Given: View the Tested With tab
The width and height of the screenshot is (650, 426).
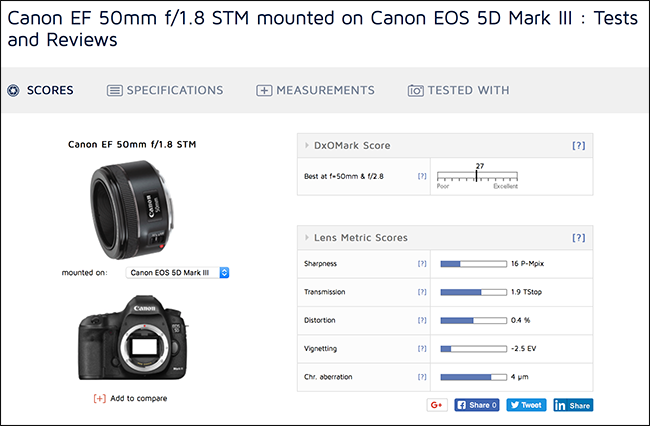Looking at the screenshot, I should [x=458, y=90].
